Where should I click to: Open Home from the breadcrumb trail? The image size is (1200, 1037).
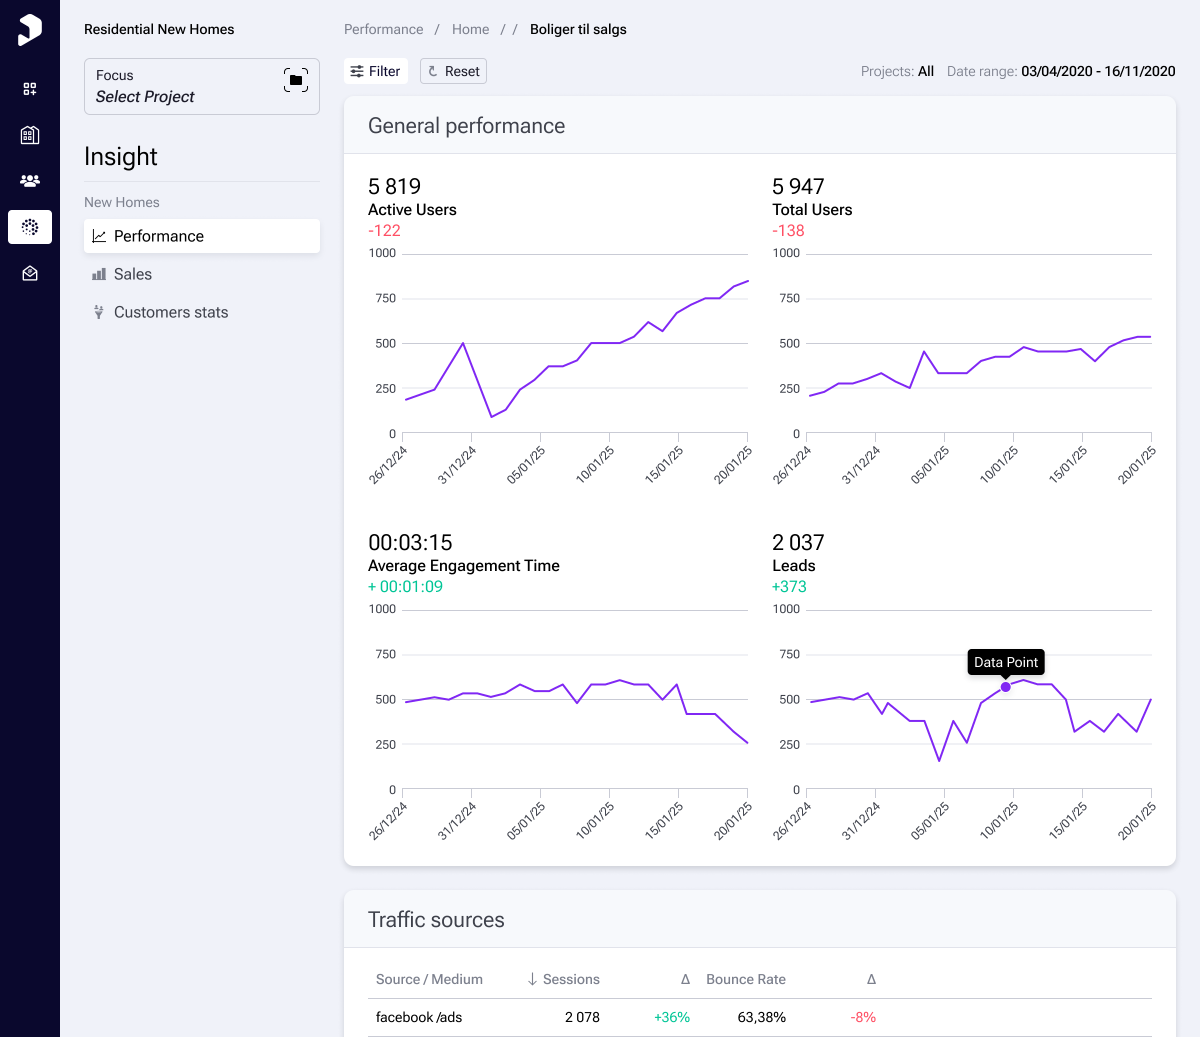[x=470, y=29]
